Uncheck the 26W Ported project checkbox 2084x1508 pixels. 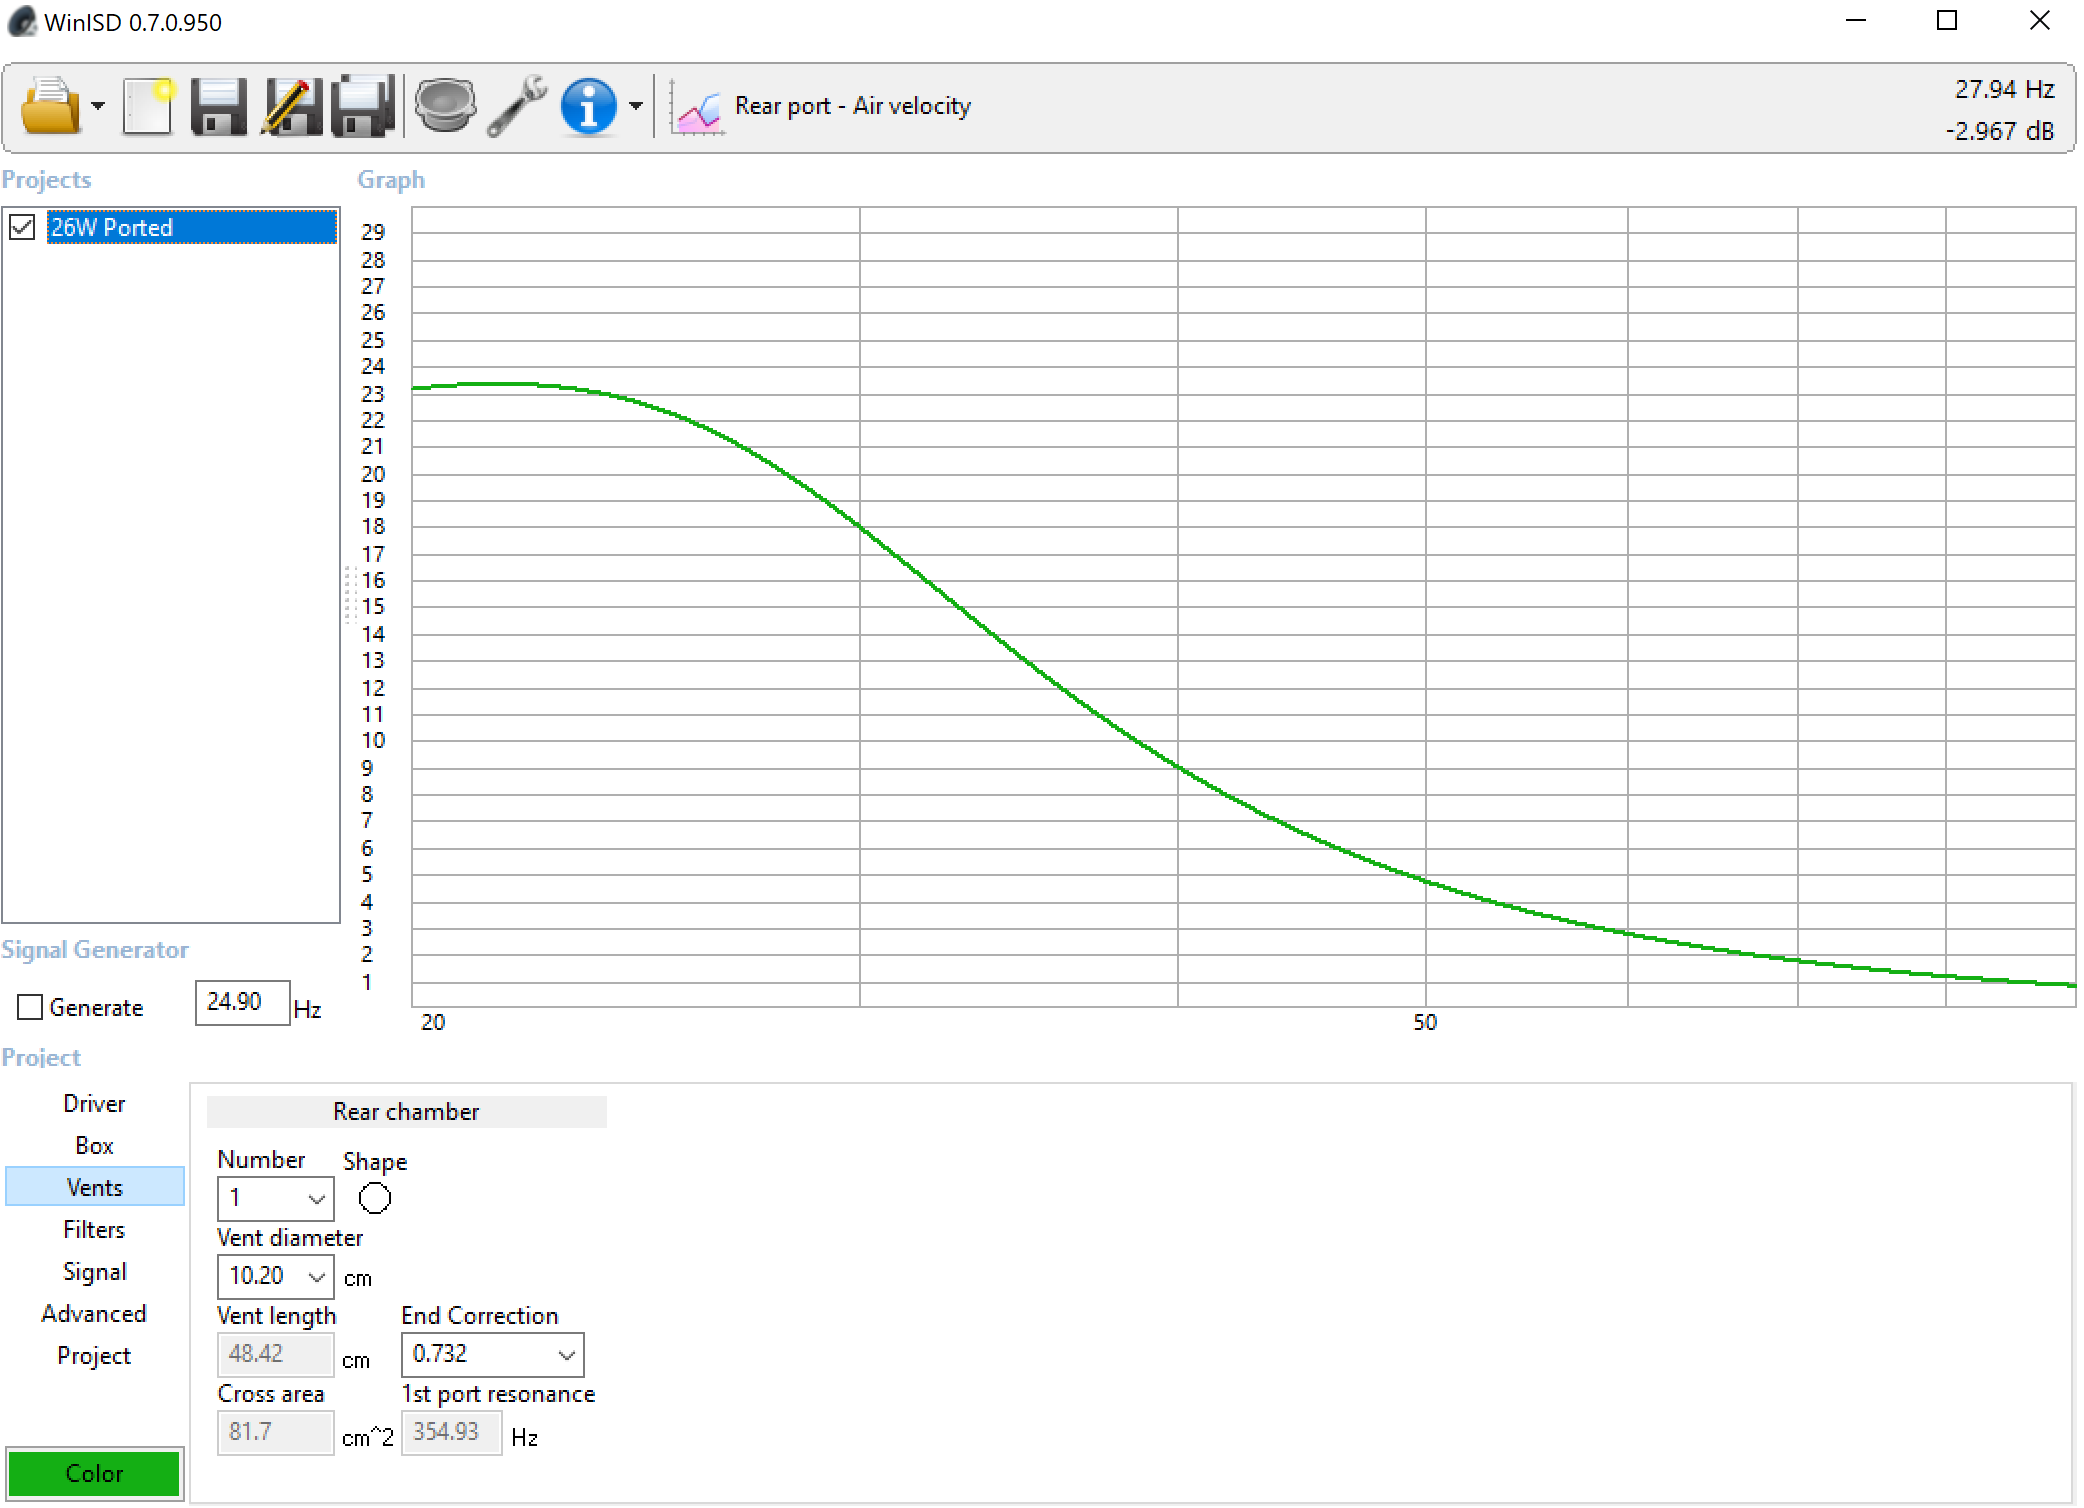point(23,228)
